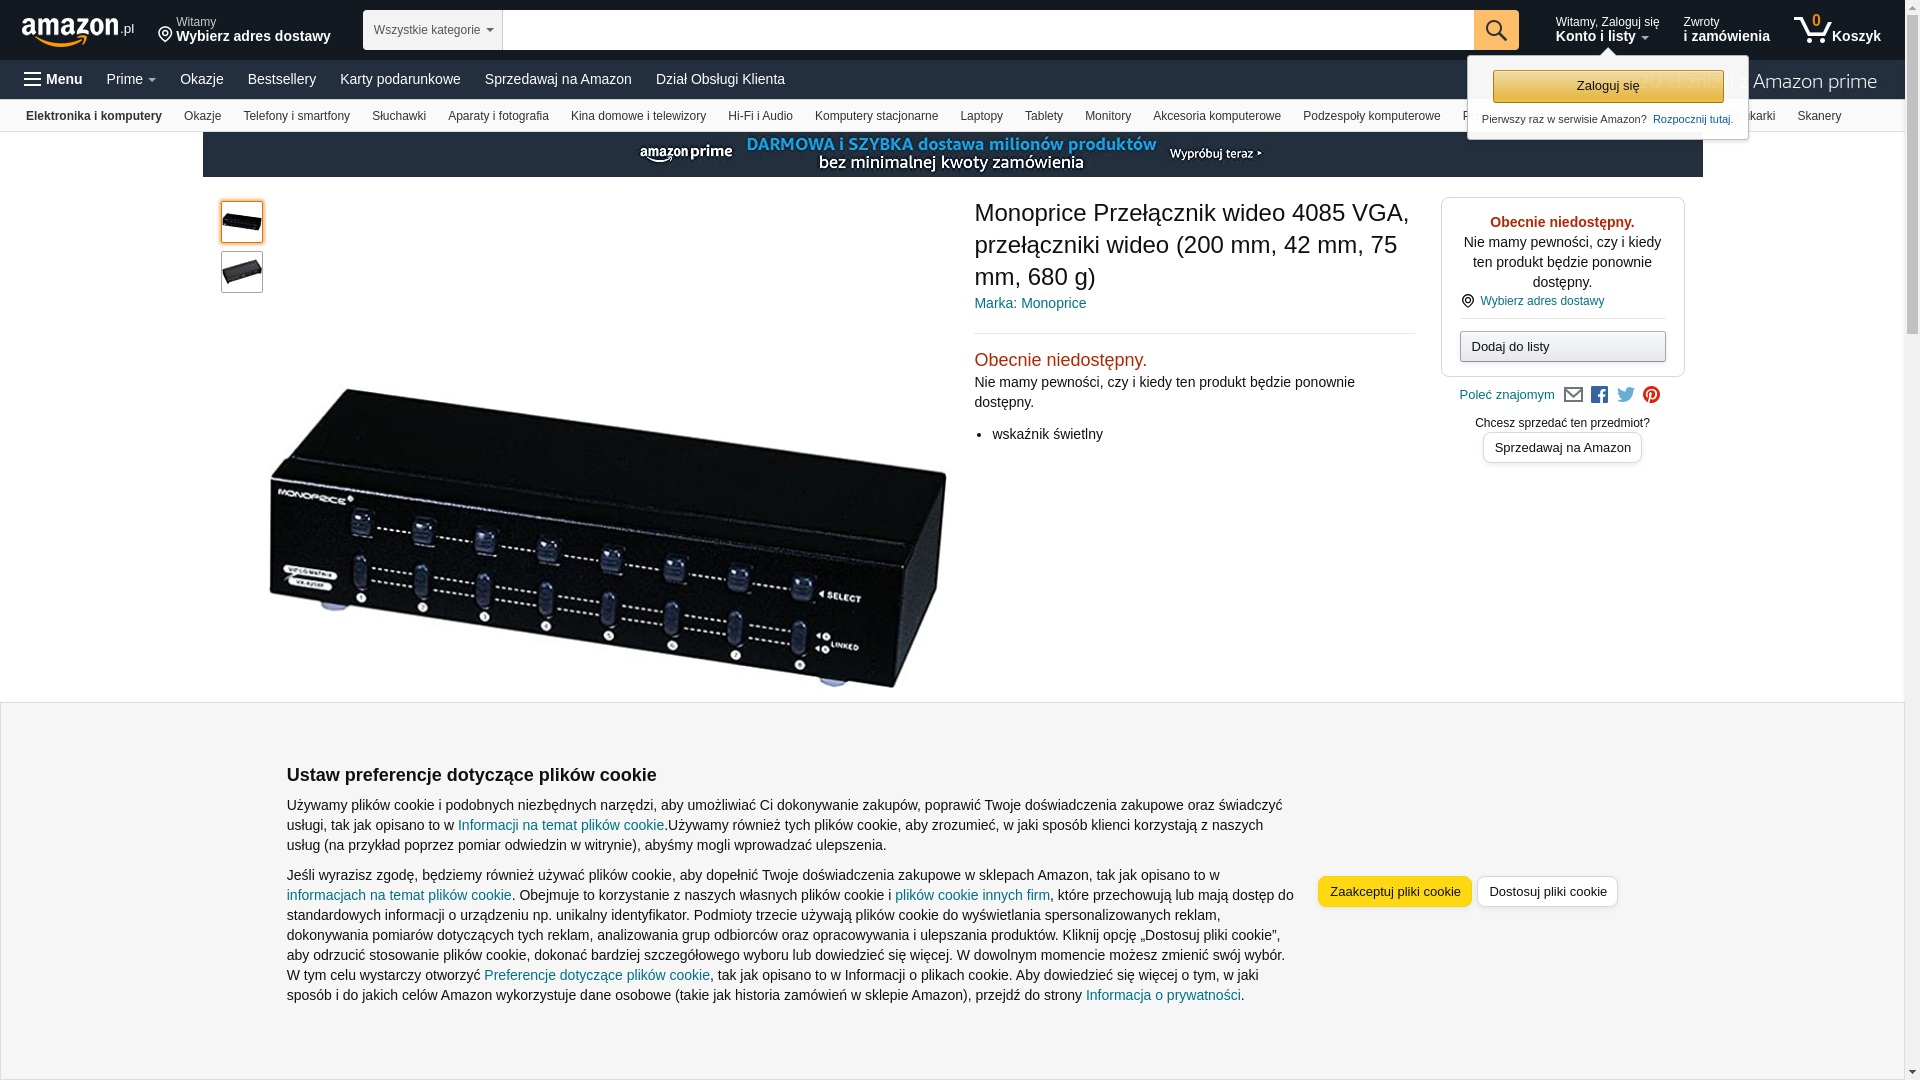Click Wybierz adres dostawy in buy box

coord(1542,301)
